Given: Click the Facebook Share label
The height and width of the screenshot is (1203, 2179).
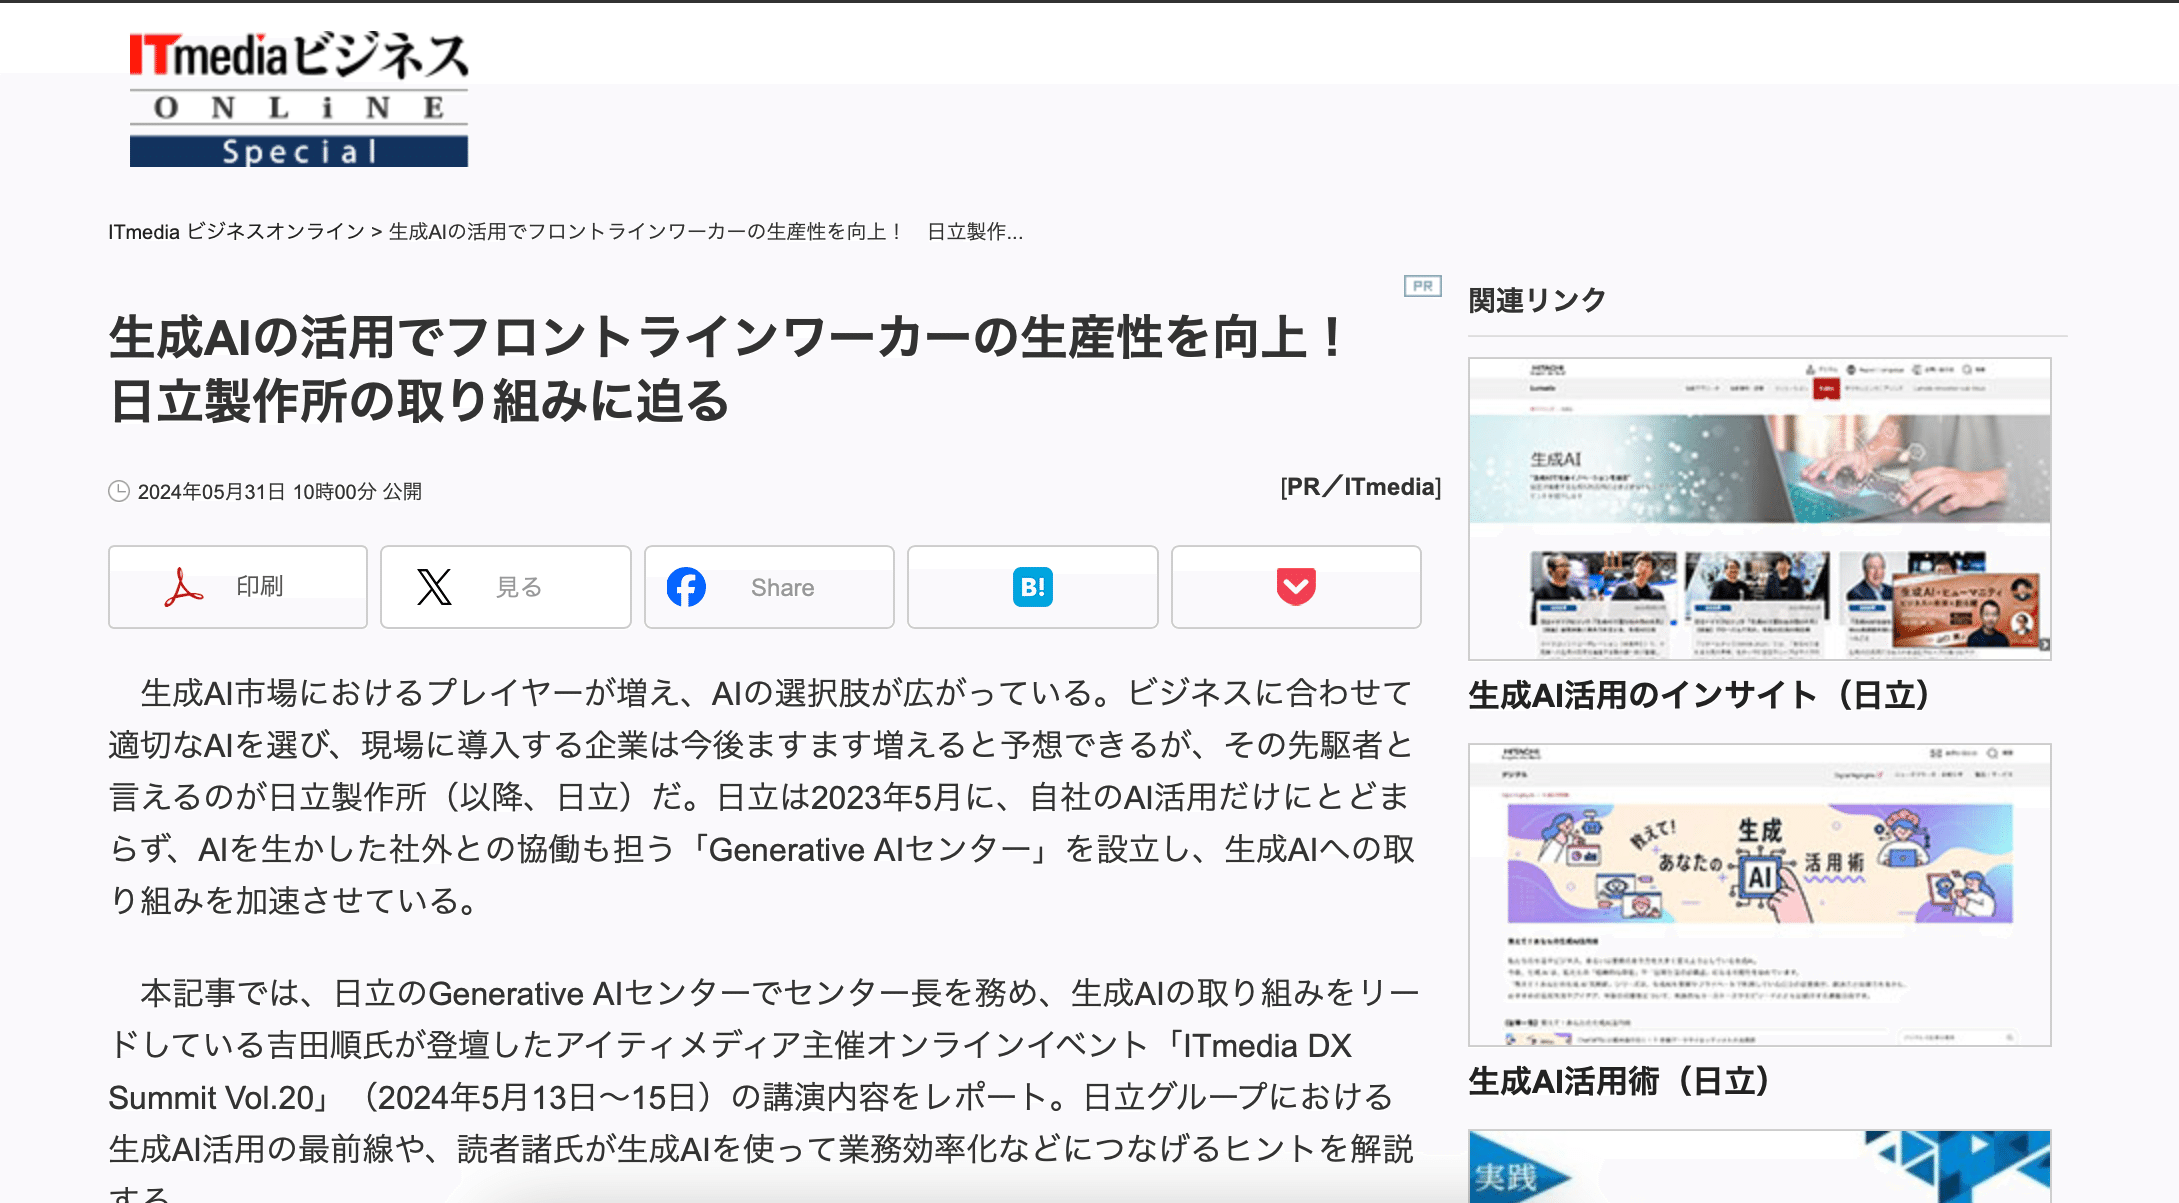Looking at the screenshot, I should pyautogui.click(x=783, y=588).
